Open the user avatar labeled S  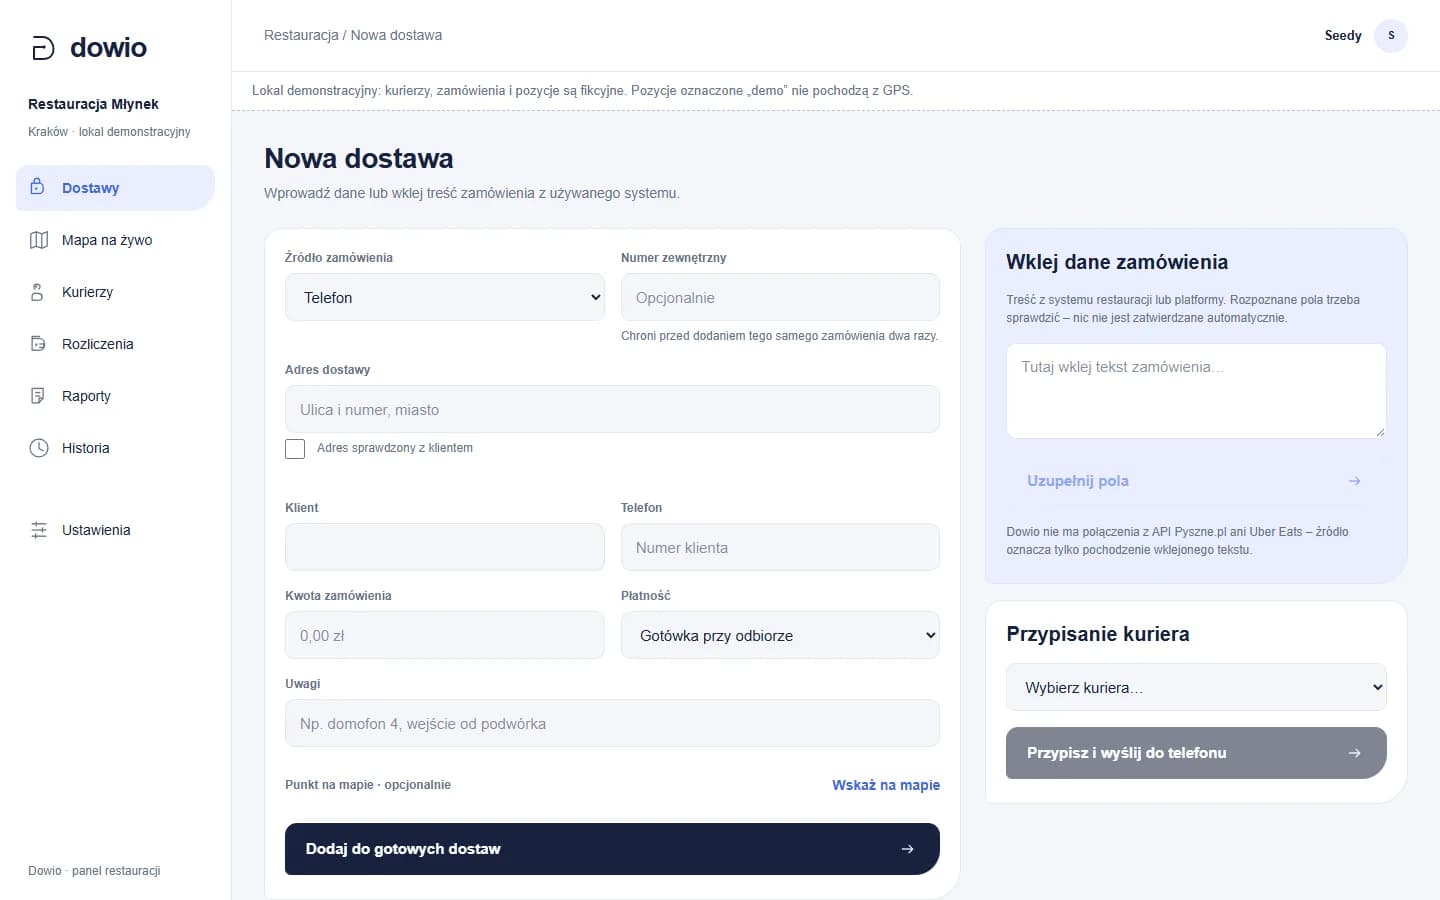1391,35
